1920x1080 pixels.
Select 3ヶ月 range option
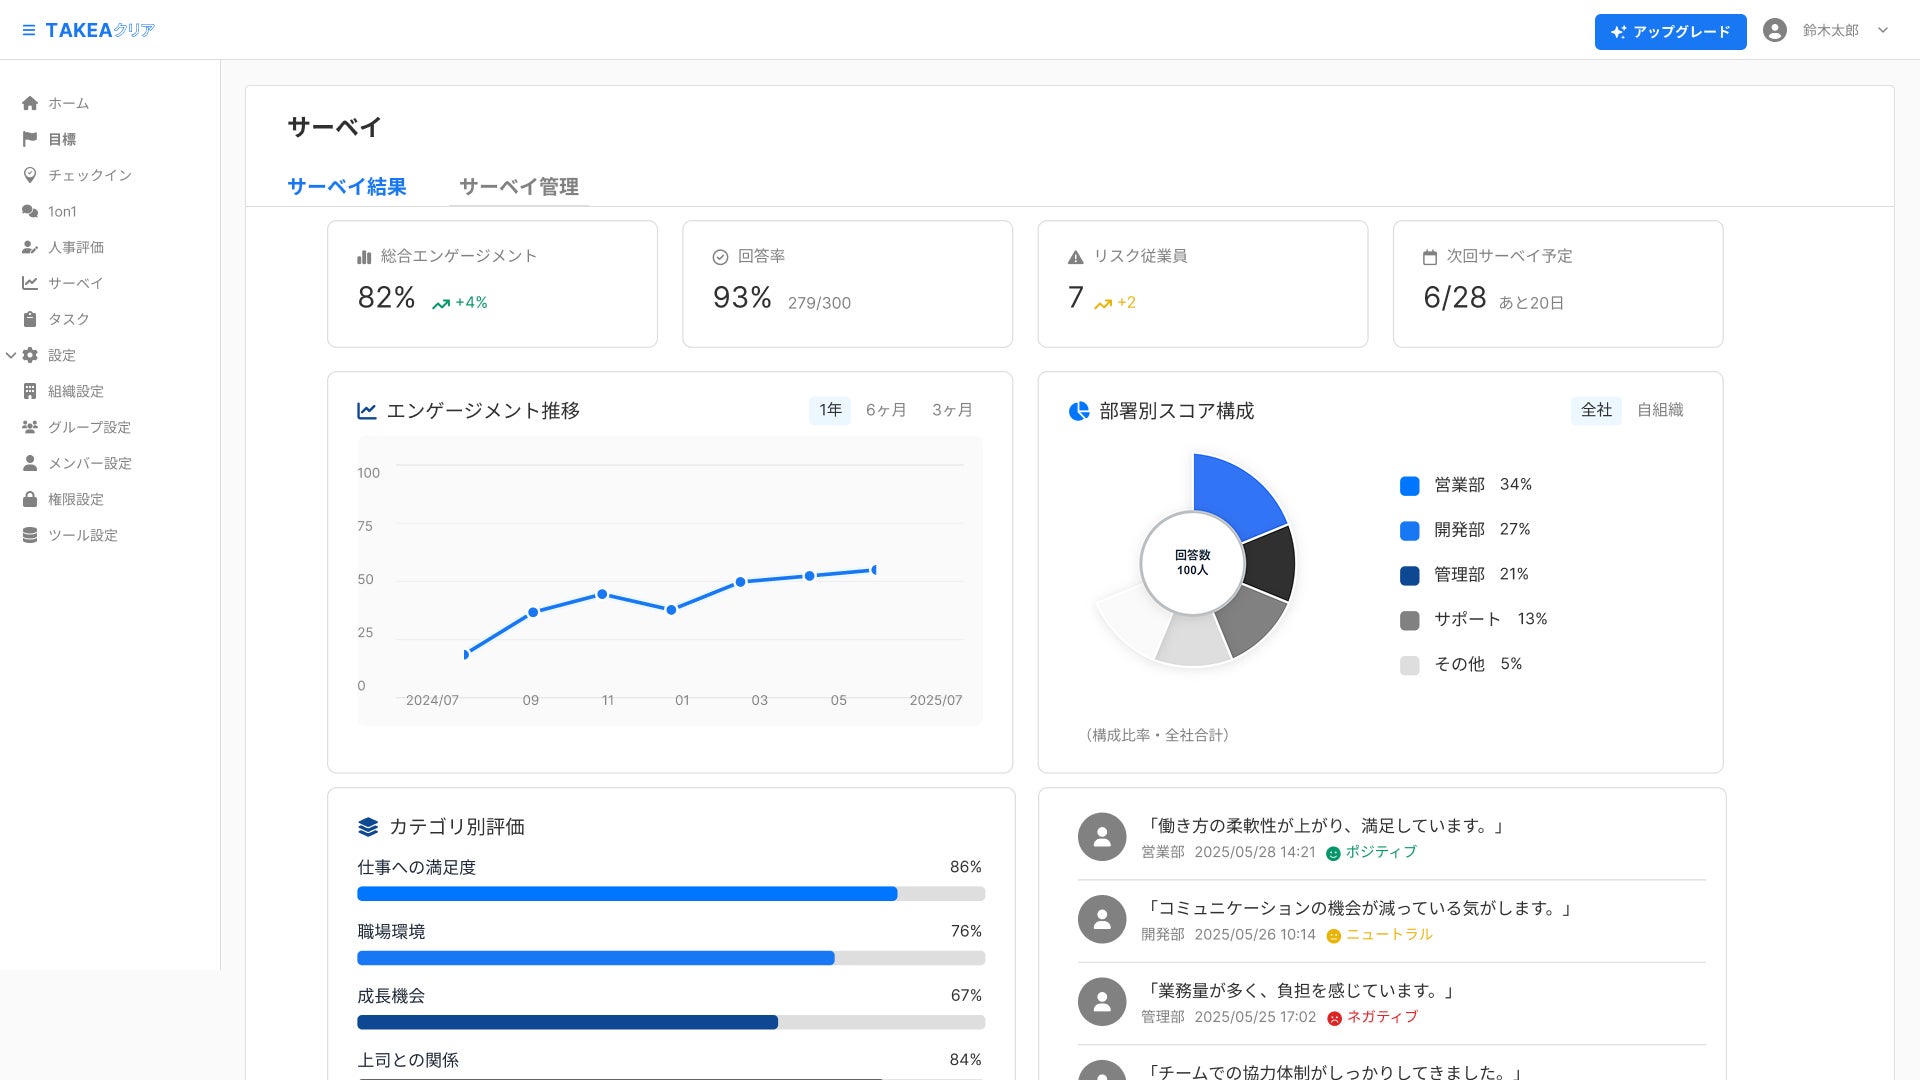(x=952, y=410)
